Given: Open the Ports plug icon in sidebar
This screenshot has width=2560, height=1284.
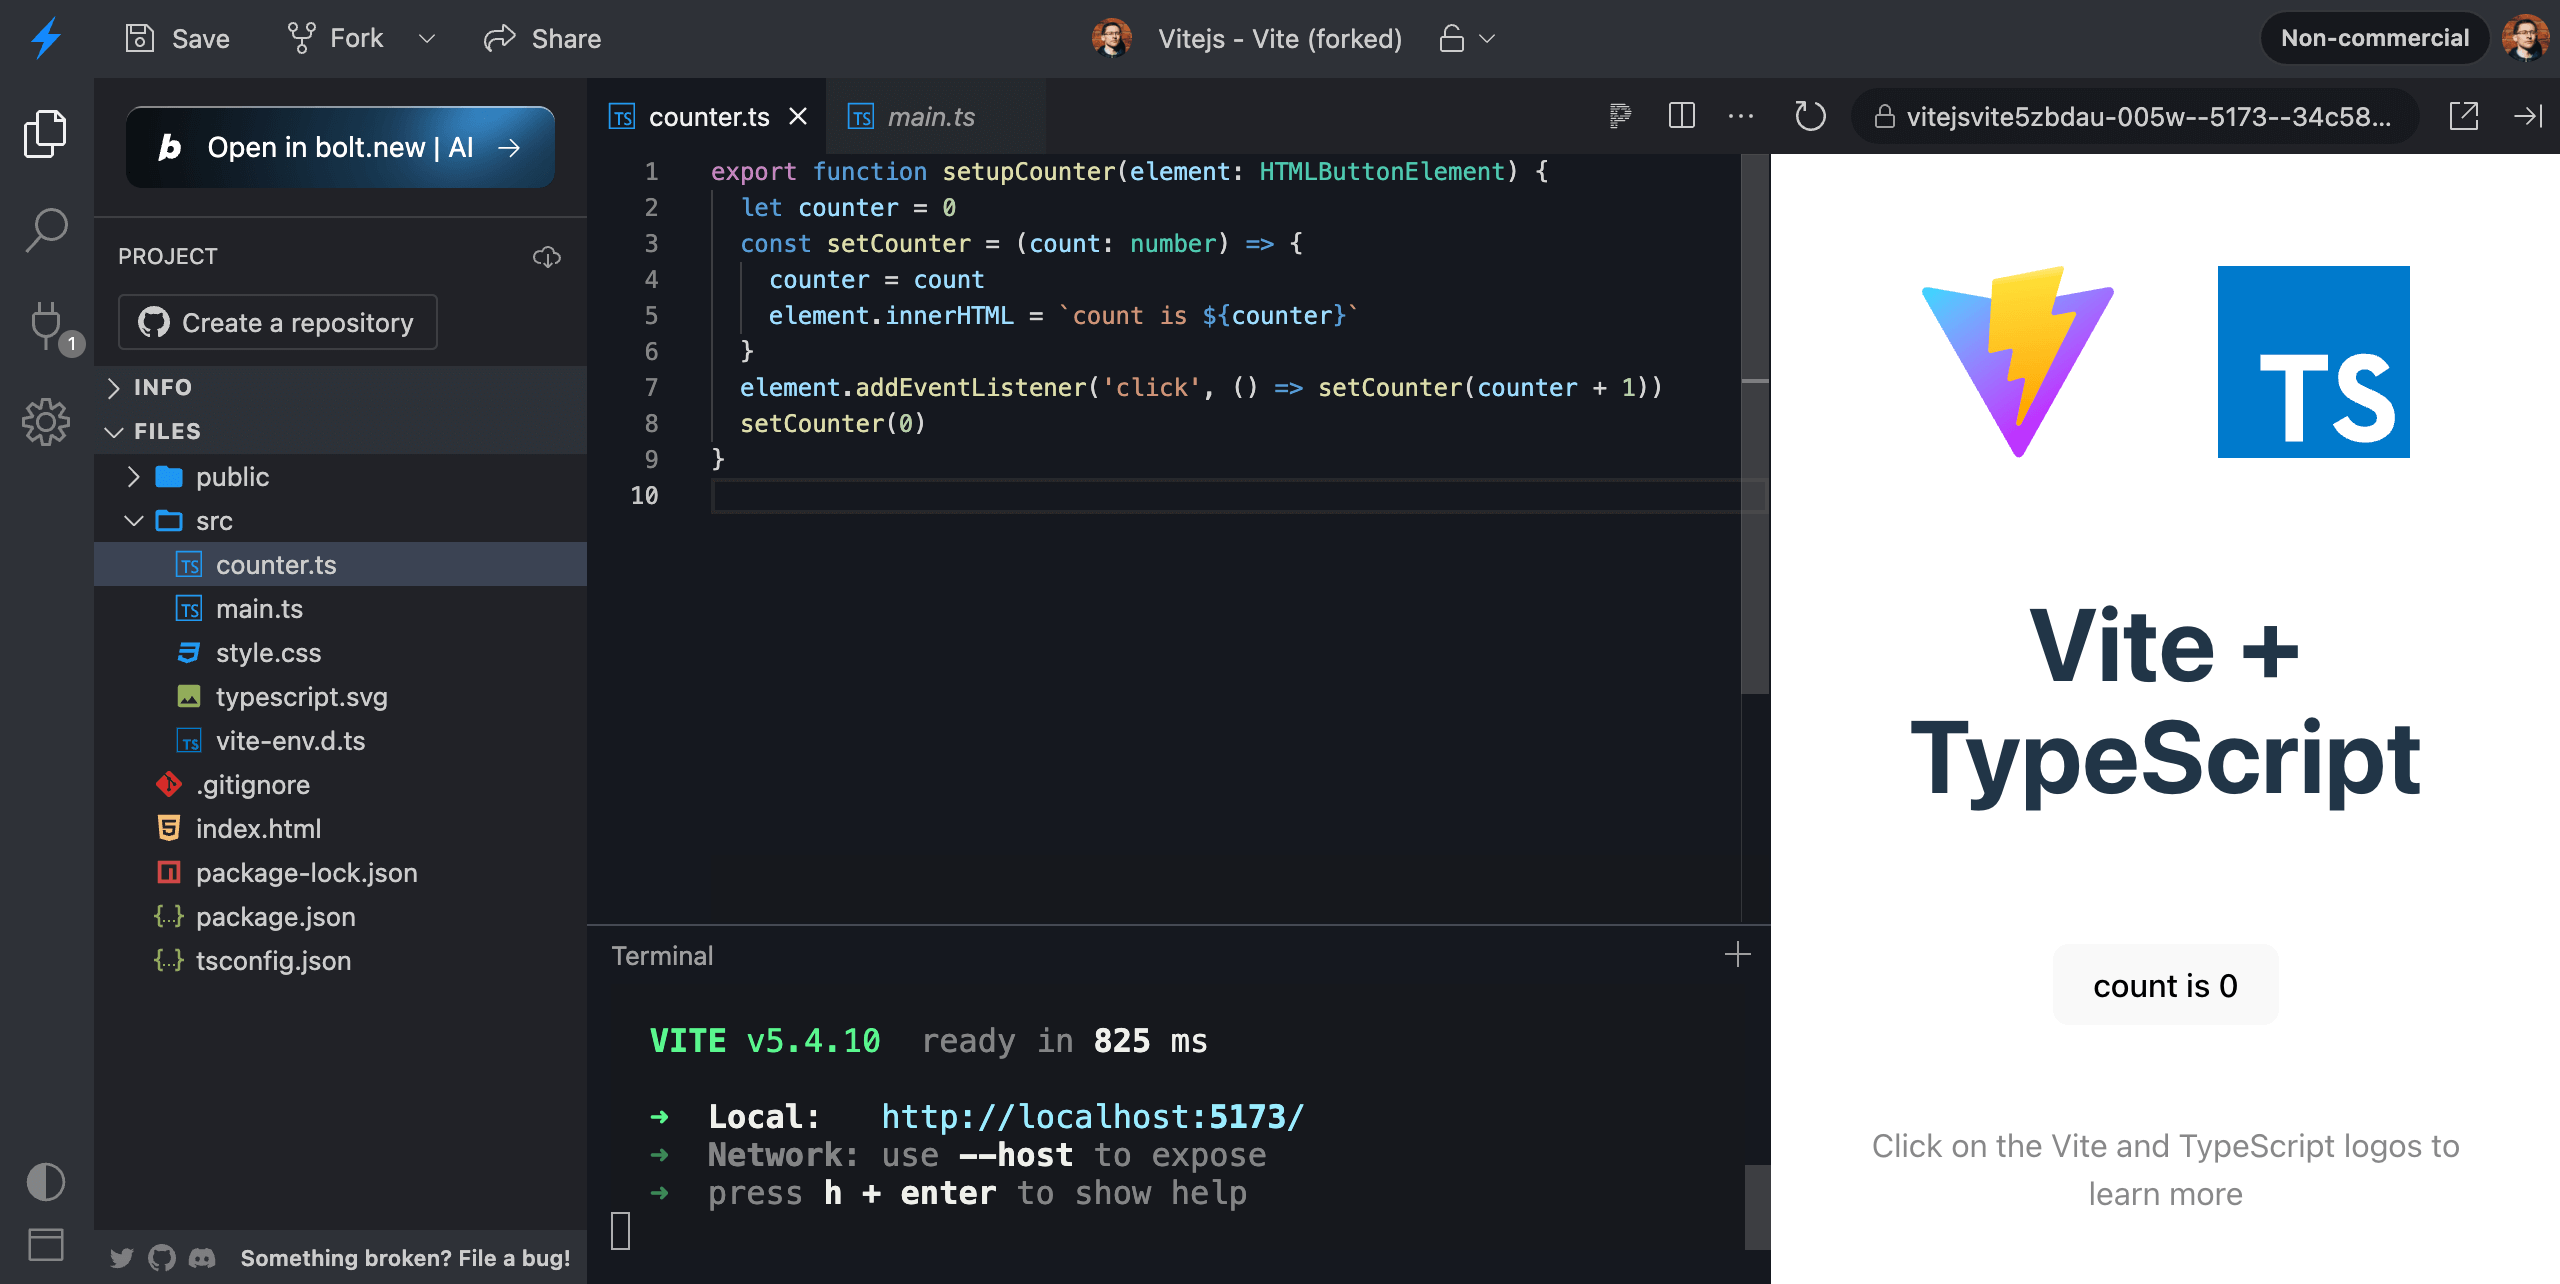Looking at the screenshot, I should [46, 326].
